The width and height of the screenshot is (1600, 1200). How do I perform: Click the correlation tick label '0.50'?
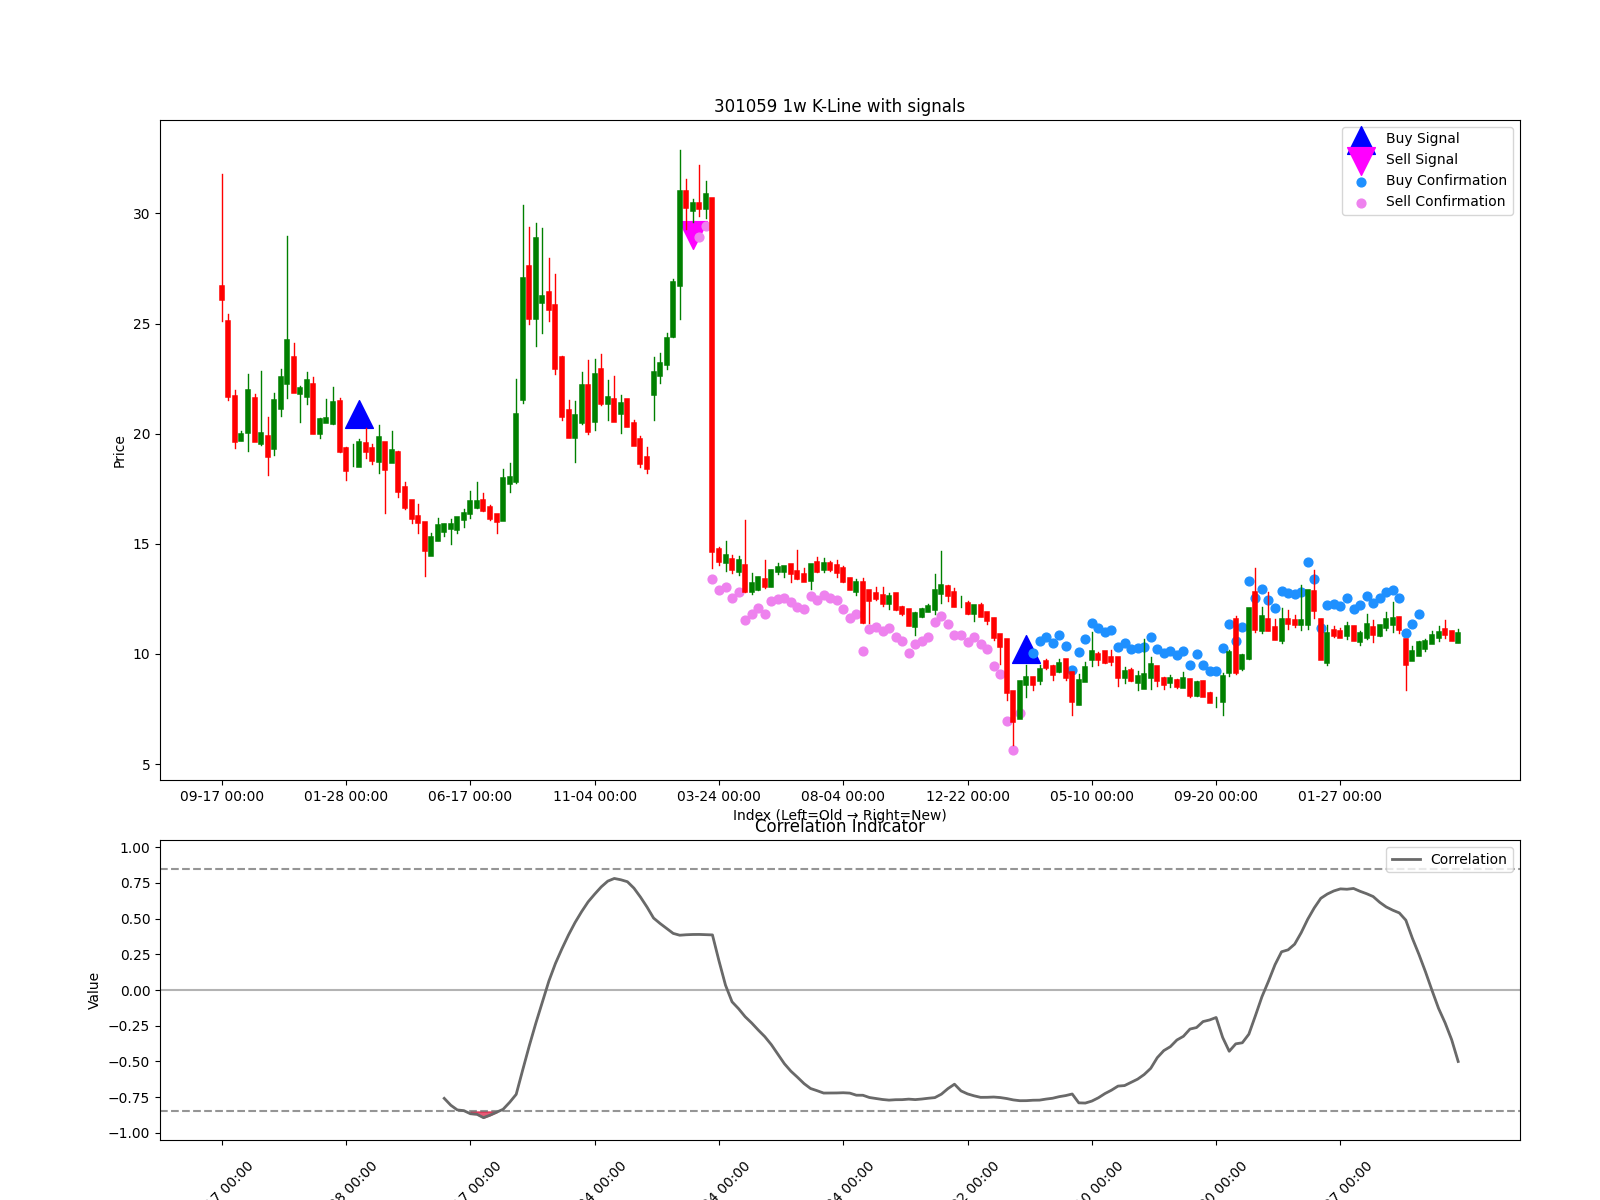coord(135,919)
